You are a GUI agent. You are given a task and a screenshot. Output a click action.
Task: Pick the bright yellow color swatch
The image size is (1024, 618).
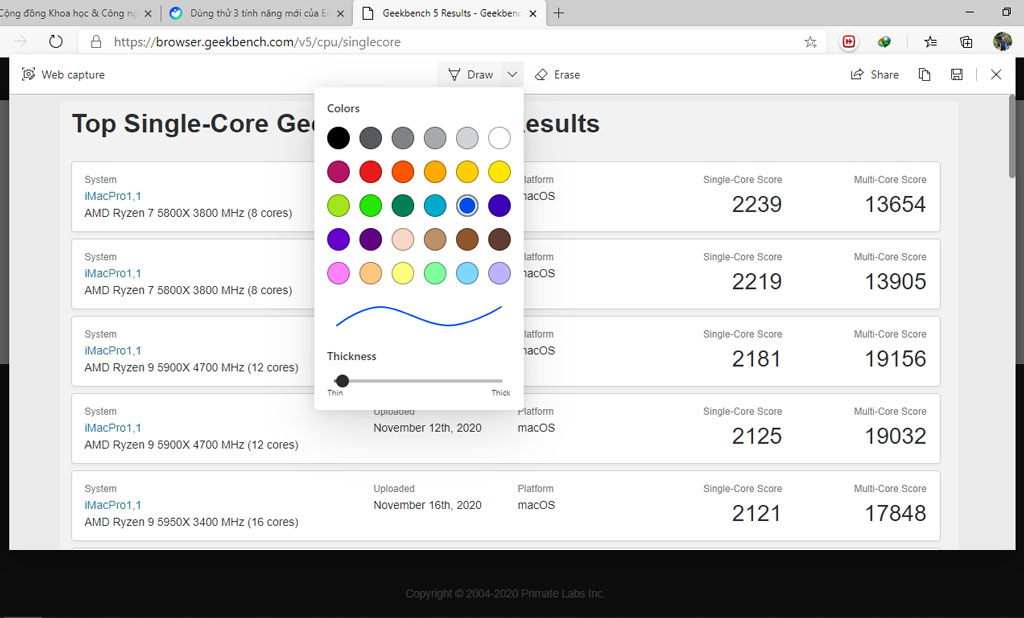pyautogui.click(x=500, y=172)
